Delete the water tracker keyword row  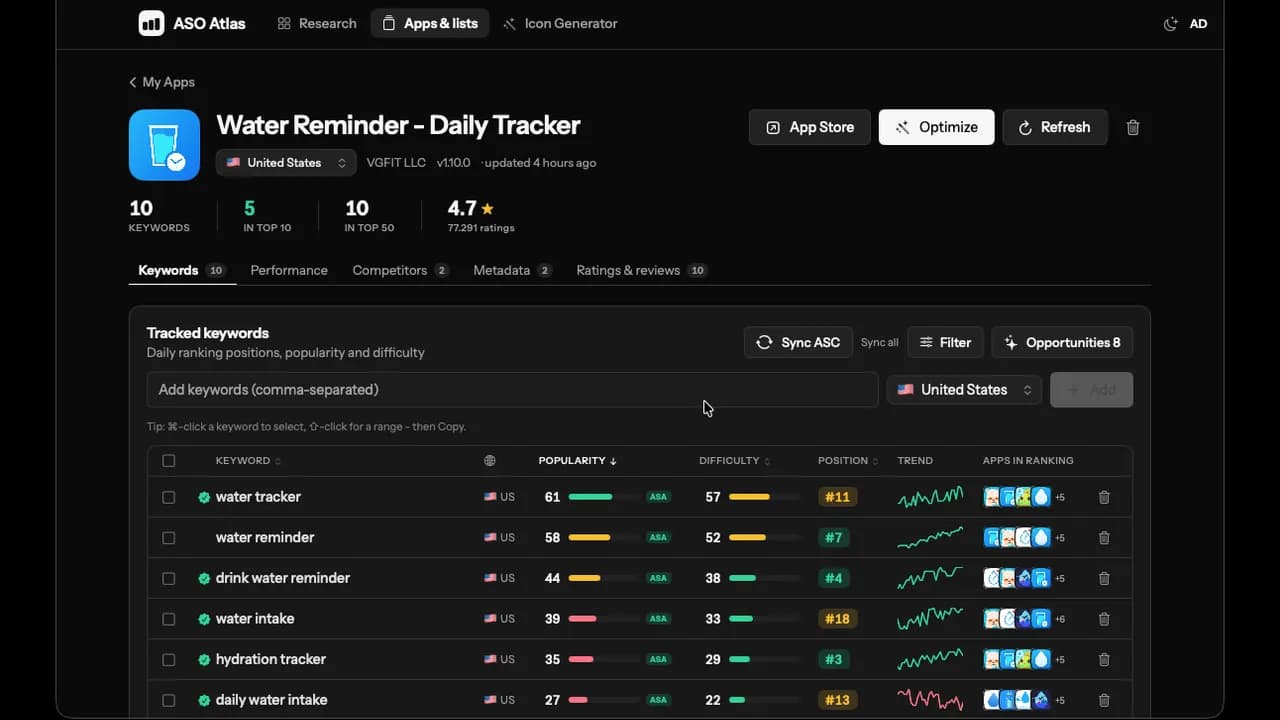pyautogui.click(x=1104, y=497)
